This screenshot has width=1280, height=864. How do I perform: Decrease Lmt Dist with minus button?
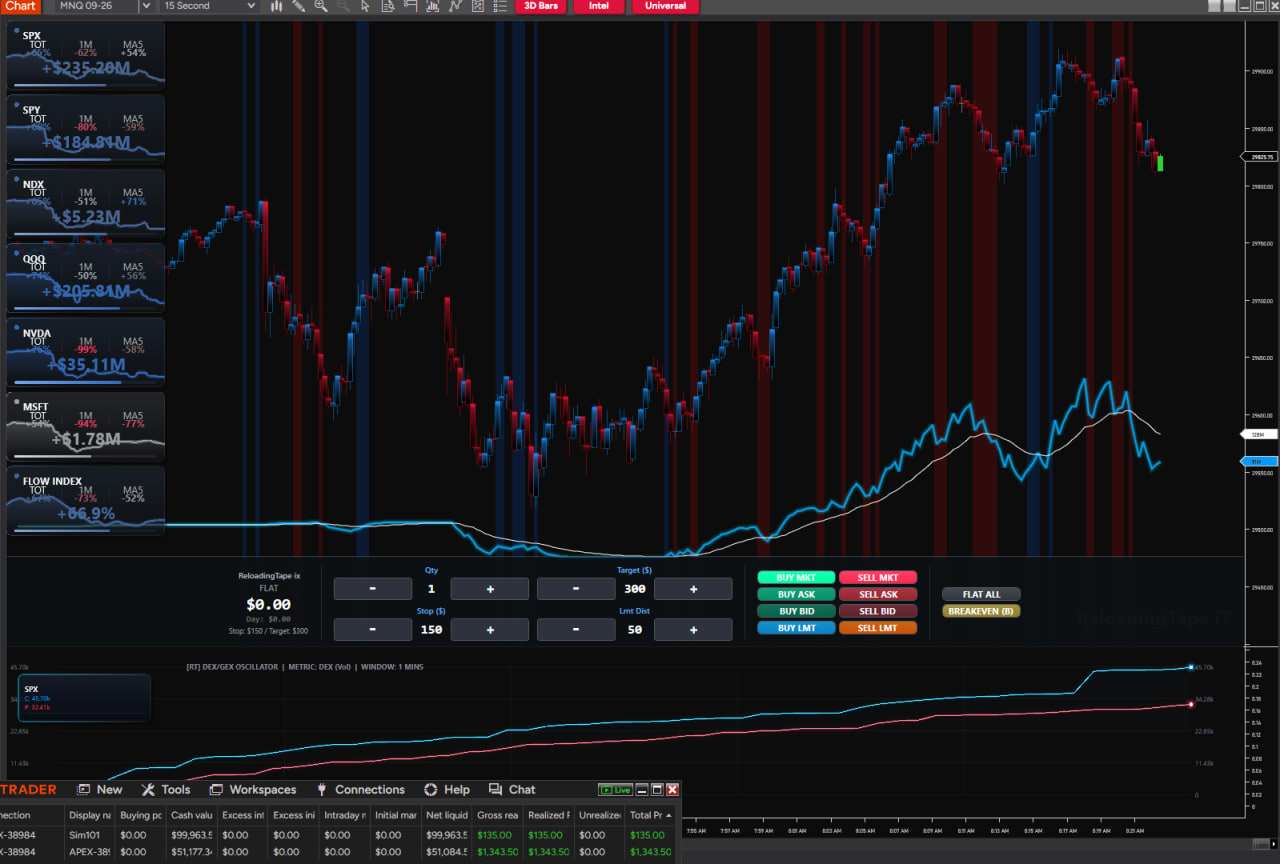(576, 630)
